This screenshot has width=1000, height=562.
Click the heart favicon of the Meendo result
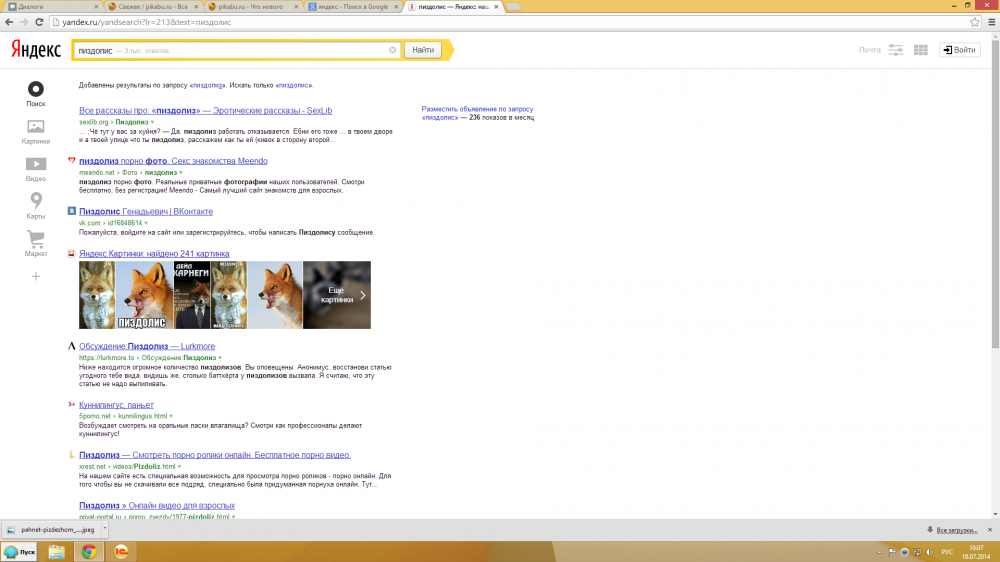click(x=71, y=161)
